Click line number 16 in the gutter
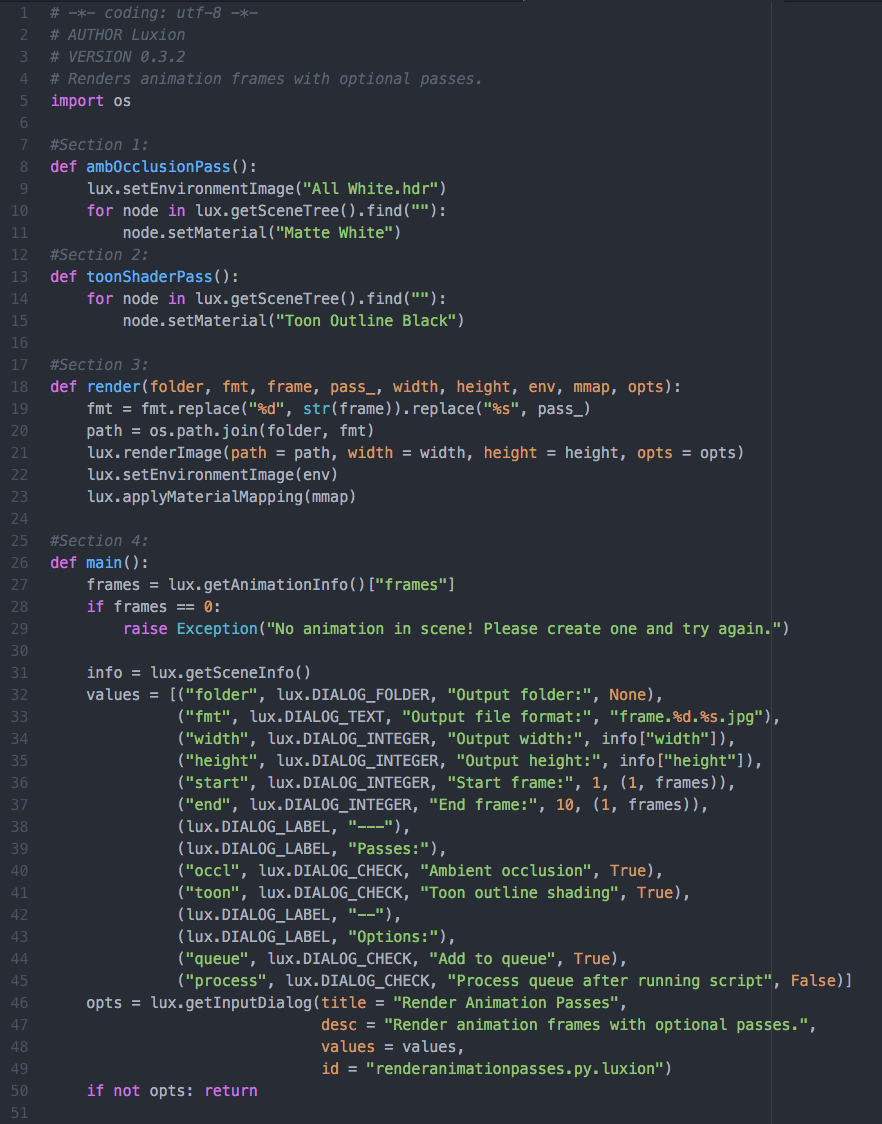 (x=19, y=343)
